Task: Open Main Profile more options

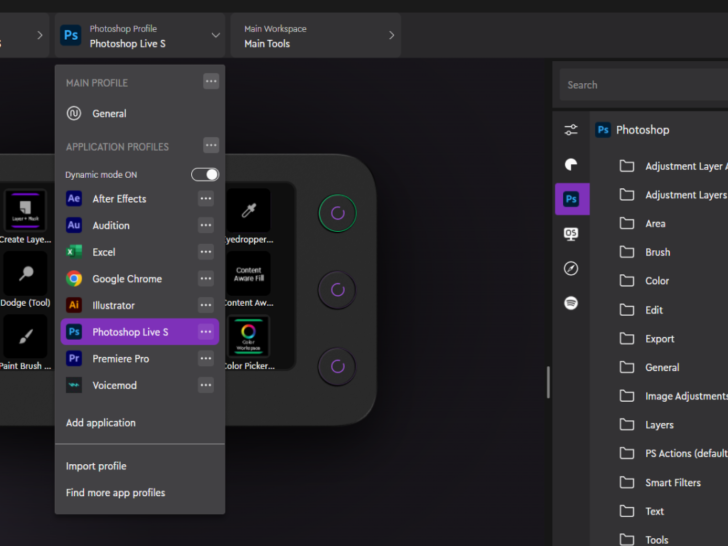Action: (211, 82)
